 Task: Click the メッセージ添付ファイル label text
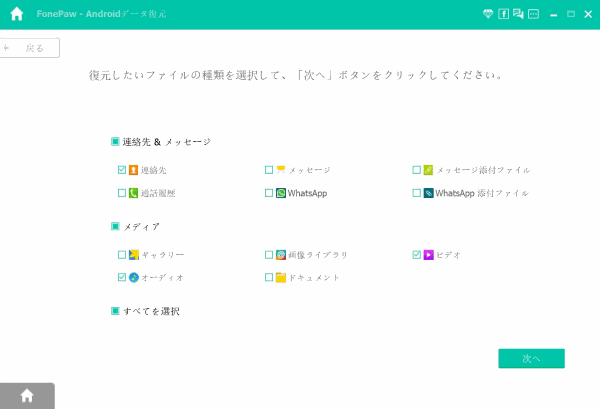coord(483,170)
